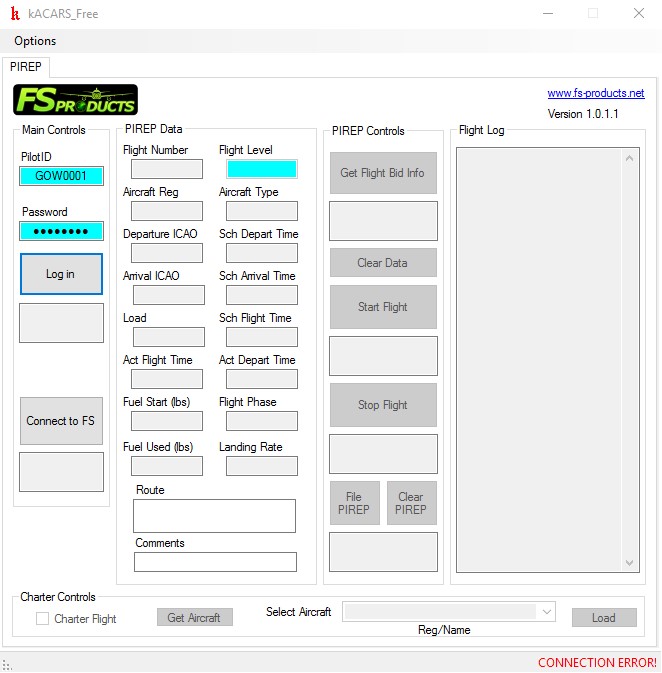
Task: Click the kACARS app icon in title bar
Action: [15, 14]
